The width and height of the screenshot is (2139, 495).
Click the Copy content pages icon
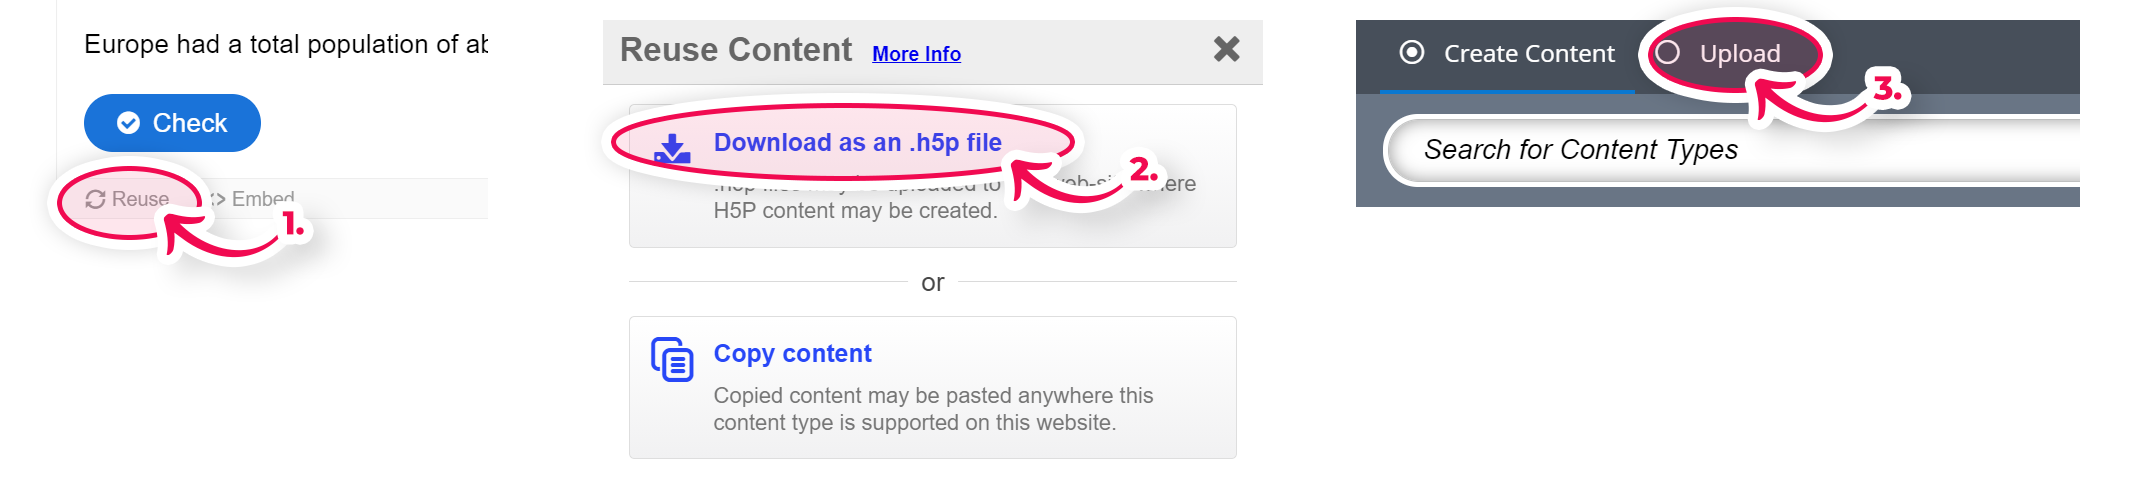pyautogui.click(x=672, y=359)
